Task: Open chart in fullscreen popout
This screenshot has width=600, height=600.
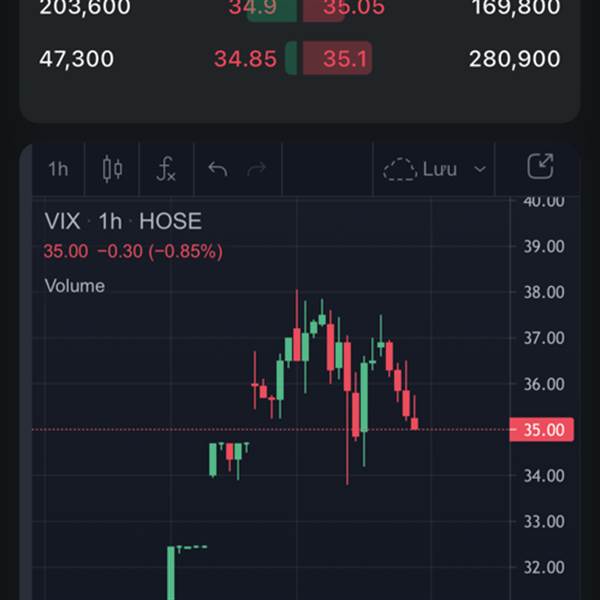Action: click(x=540, y=166)
